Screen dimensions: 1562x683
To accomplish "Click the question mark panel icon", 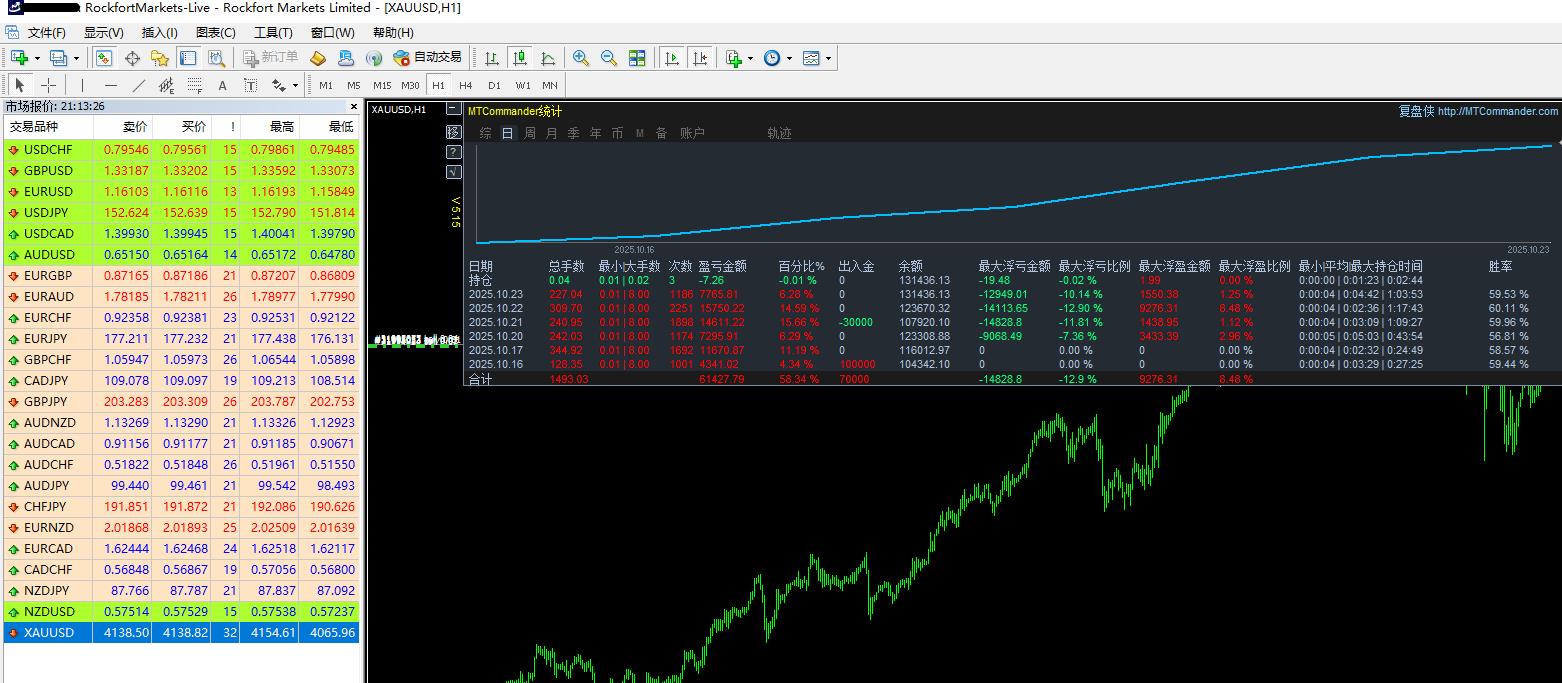I will (x=454, y=152).
